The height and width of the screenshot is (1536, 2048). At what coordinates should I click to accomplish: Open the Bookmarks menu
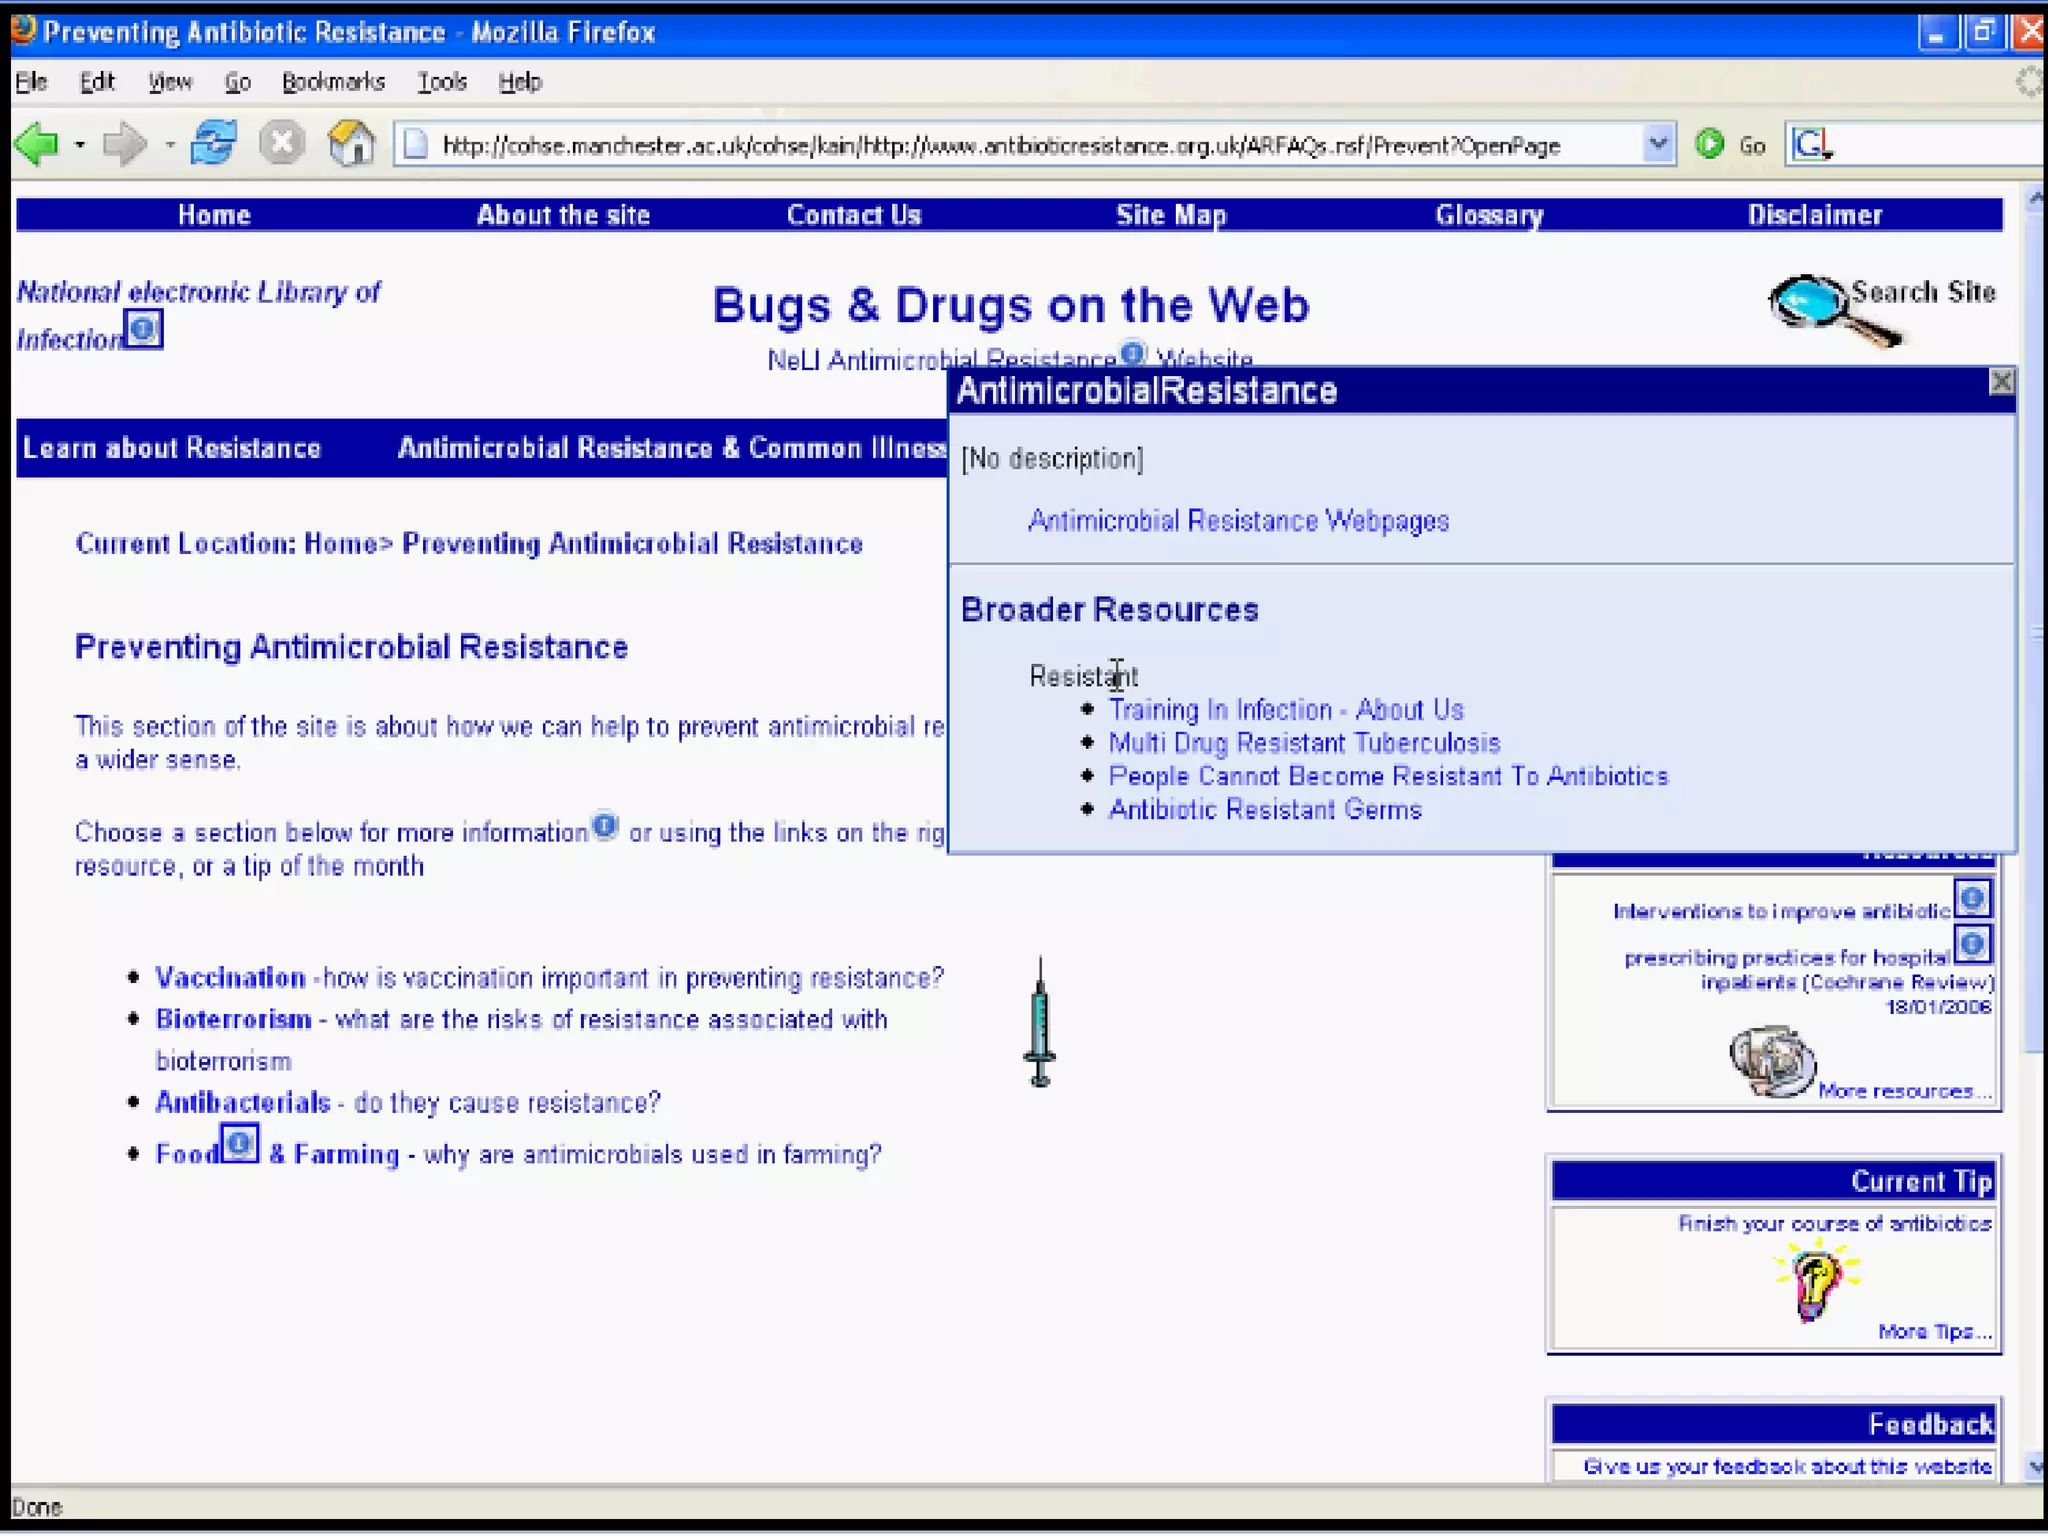(x=333, y=82)
